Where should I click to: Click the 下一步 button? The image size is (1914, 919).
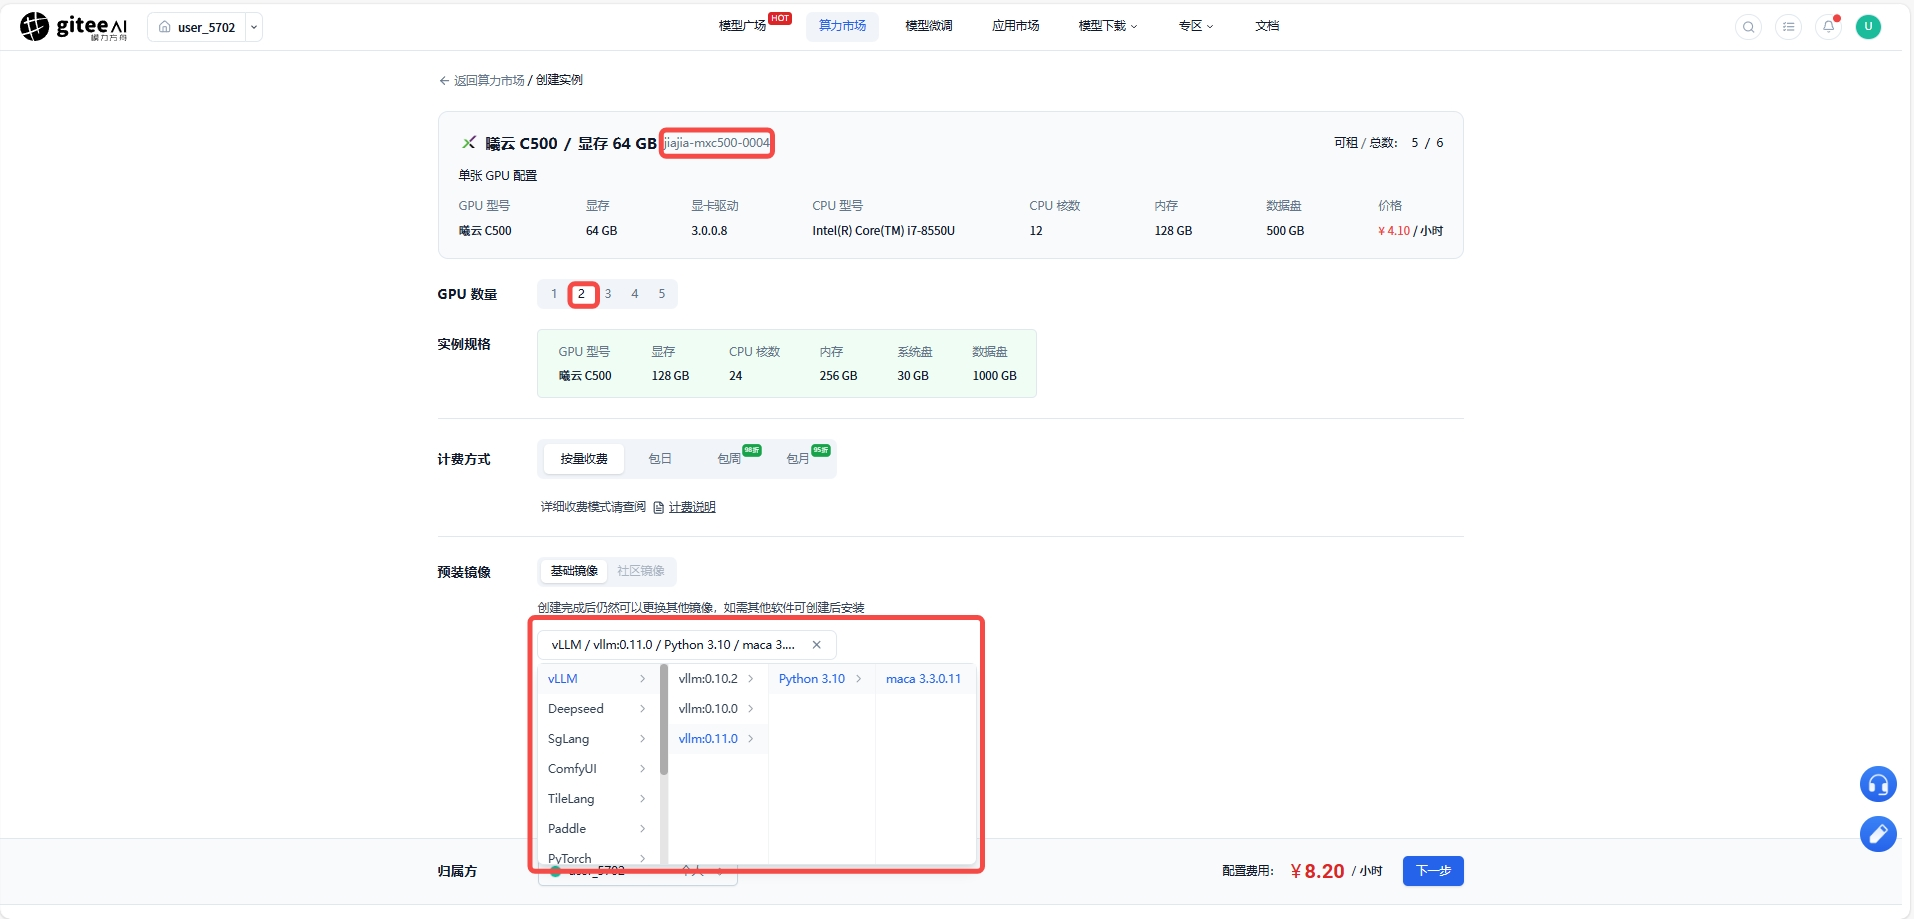click(1433, 871)
